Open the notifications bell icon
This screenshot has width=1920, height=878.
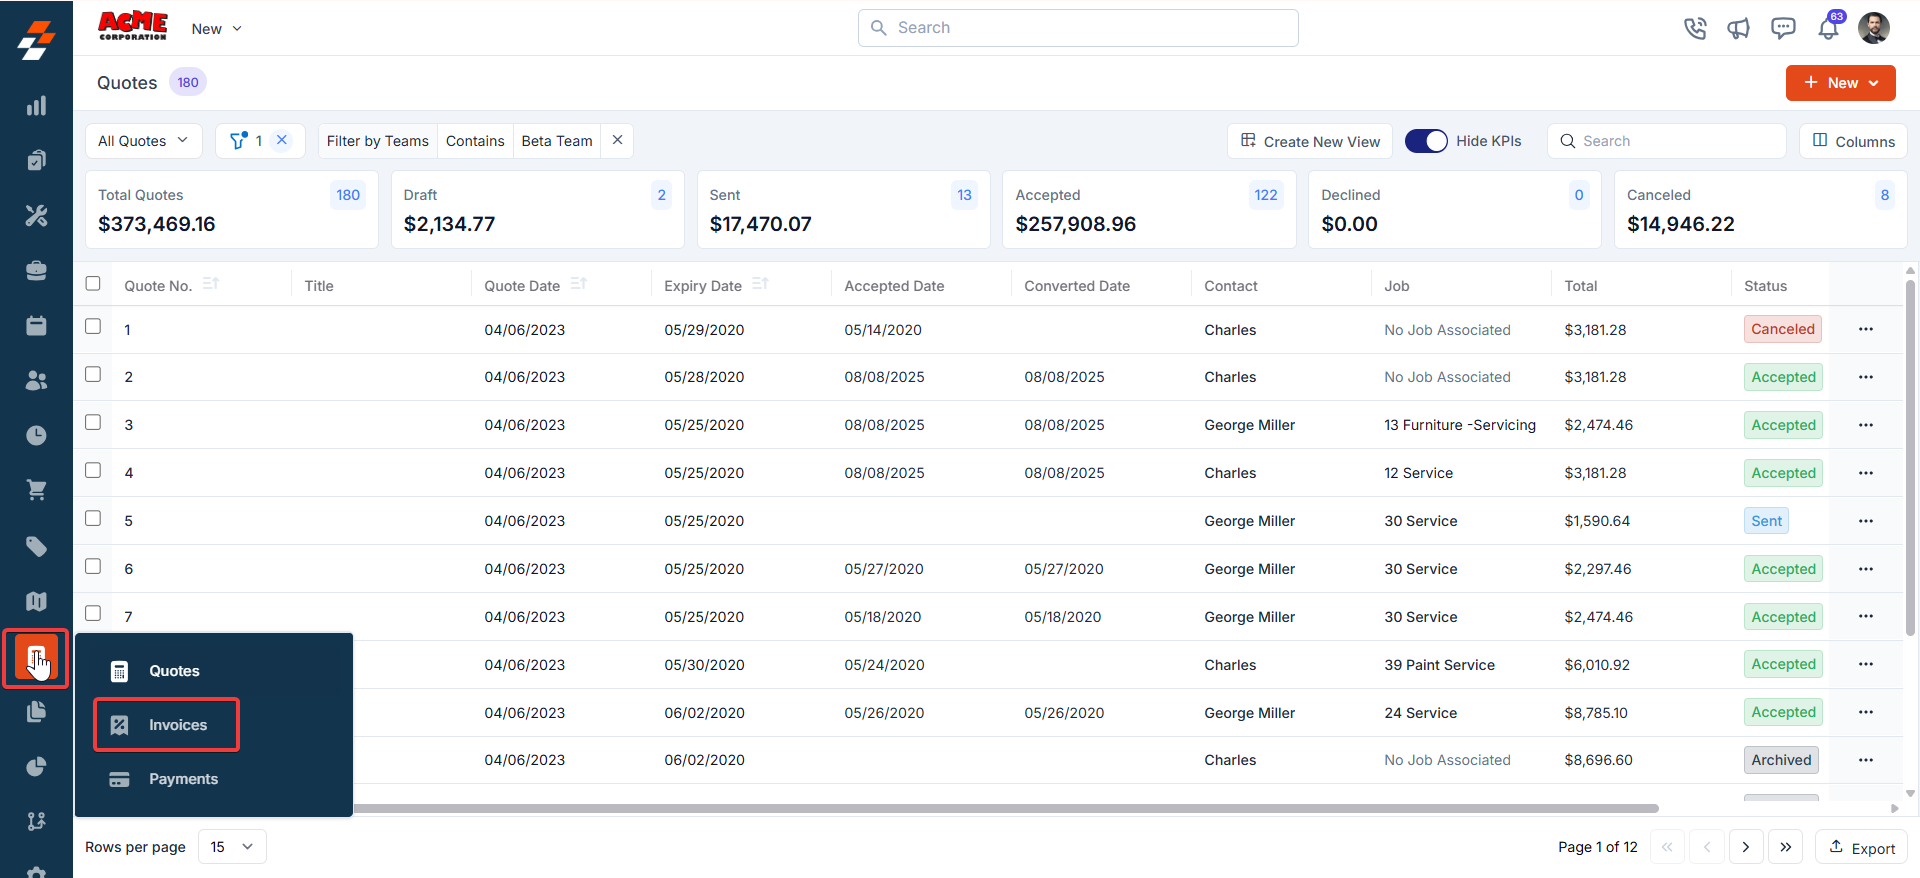1829,27
